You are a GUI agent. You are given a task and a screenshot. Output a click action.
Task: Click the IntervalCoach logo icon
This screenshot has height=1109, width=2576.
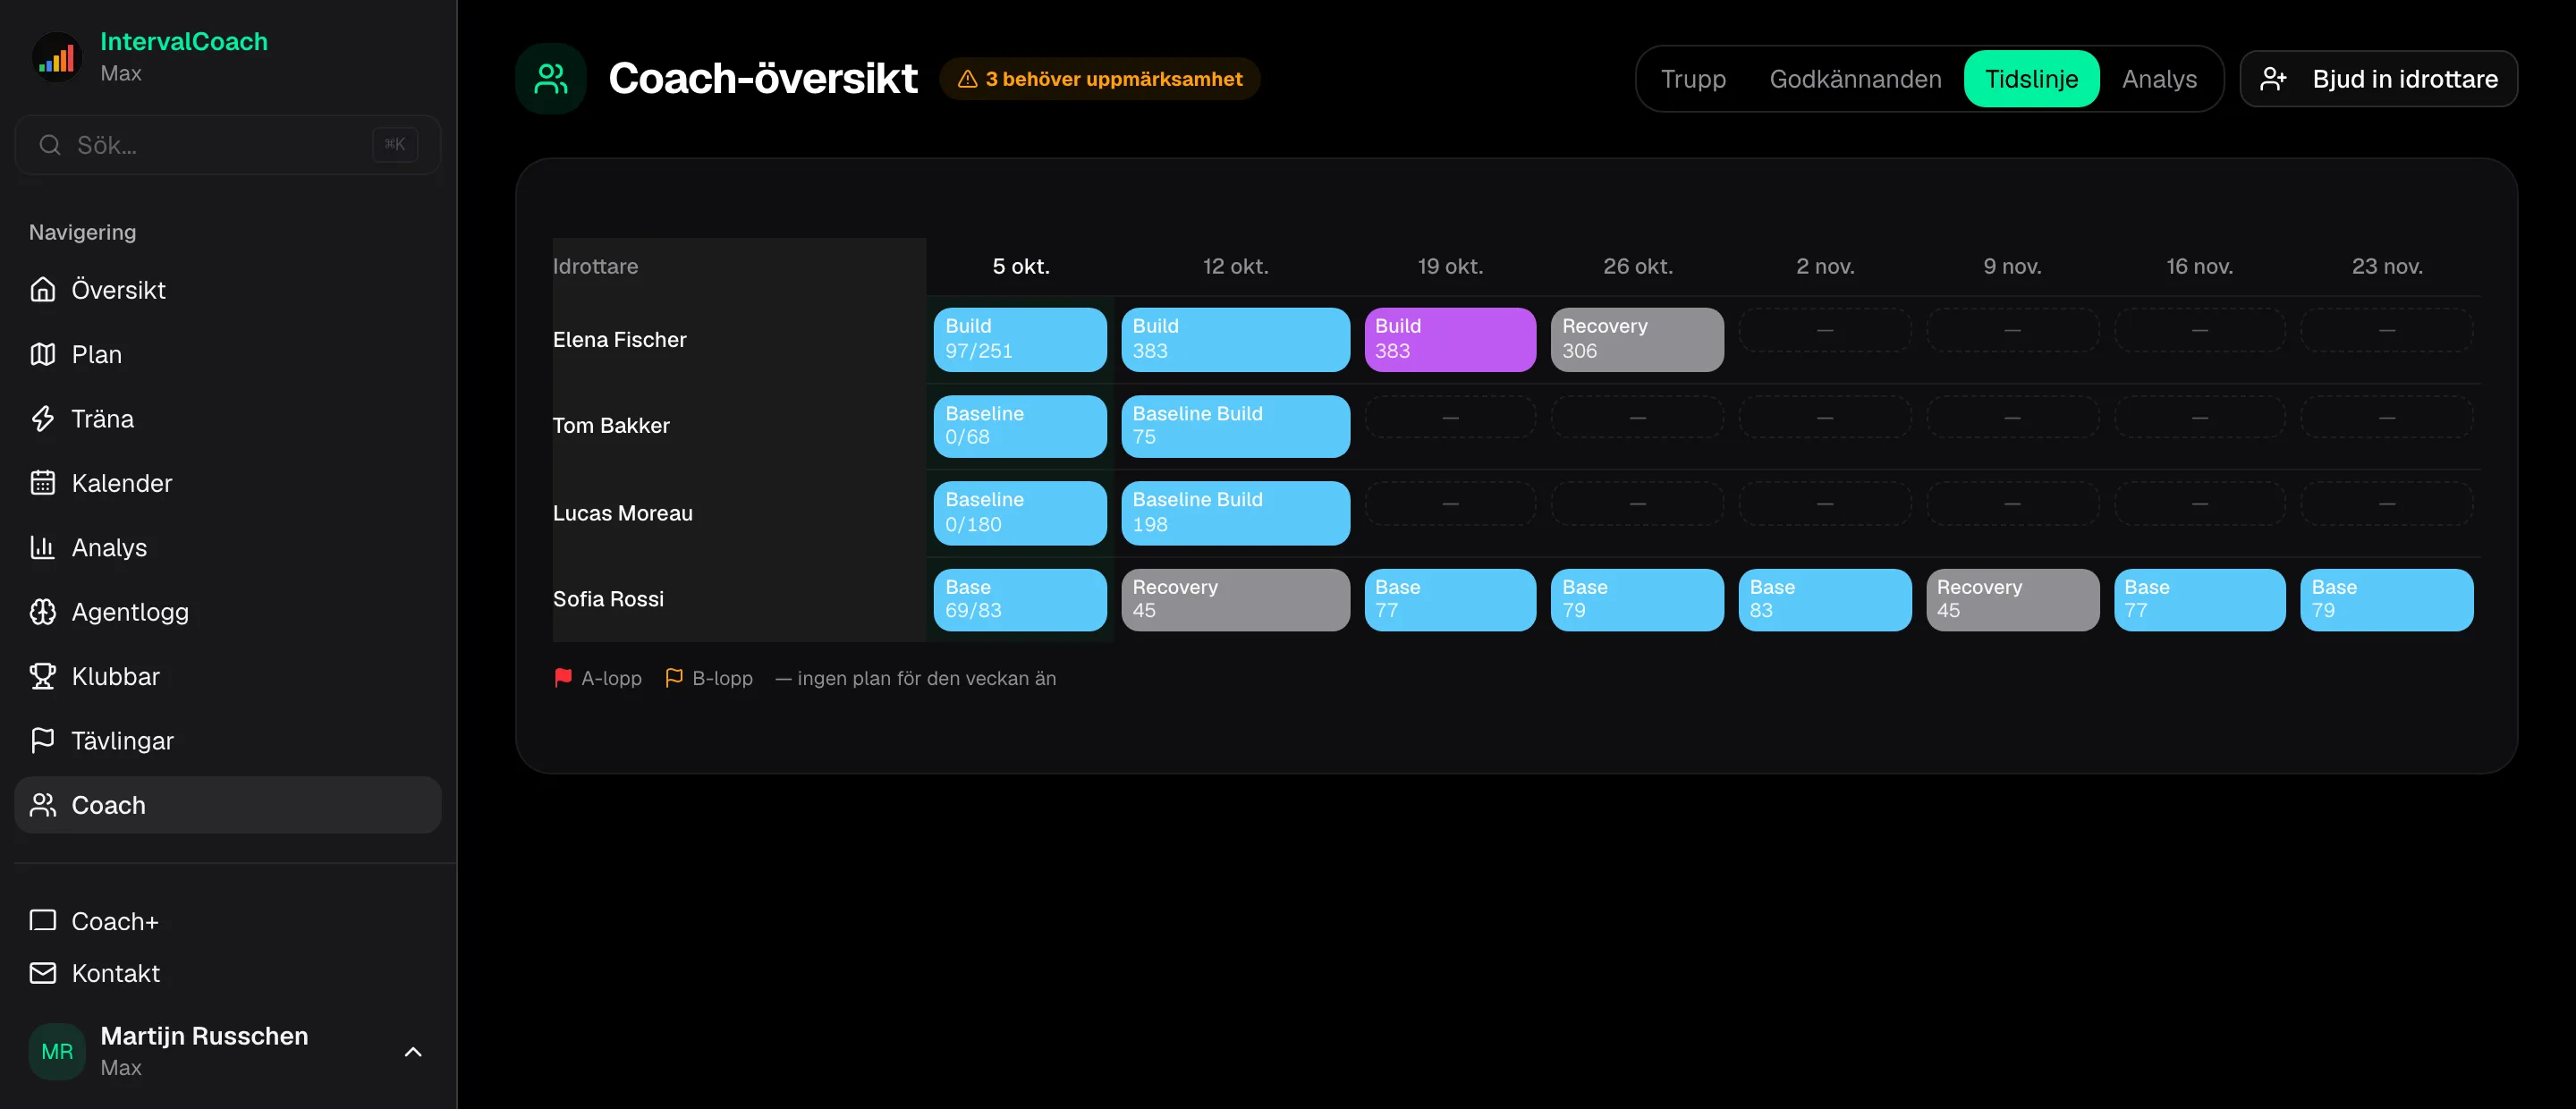tap(57, 57)
